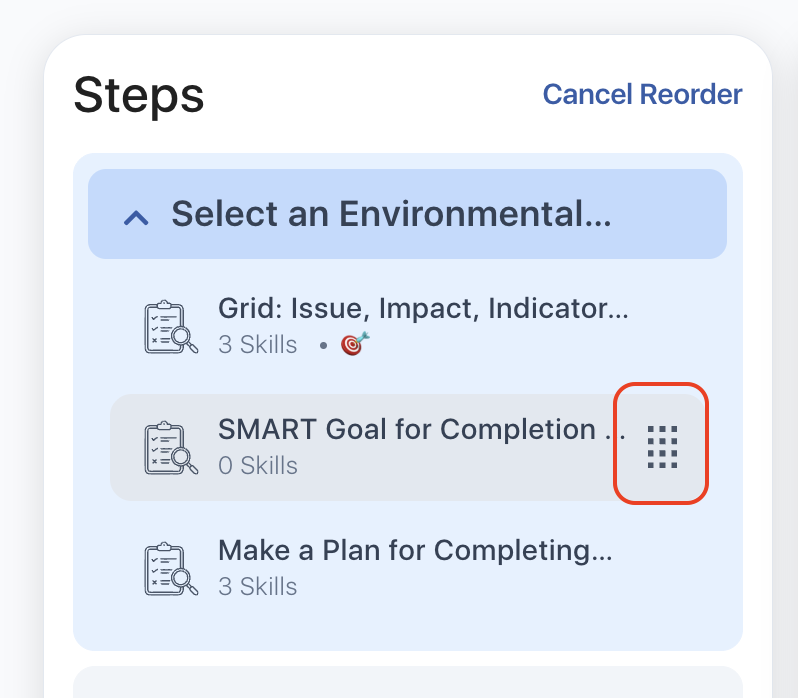Click the '0 Skills' label under SMART Goal
This screenshot has width=798, height=698.
(257, 466)
